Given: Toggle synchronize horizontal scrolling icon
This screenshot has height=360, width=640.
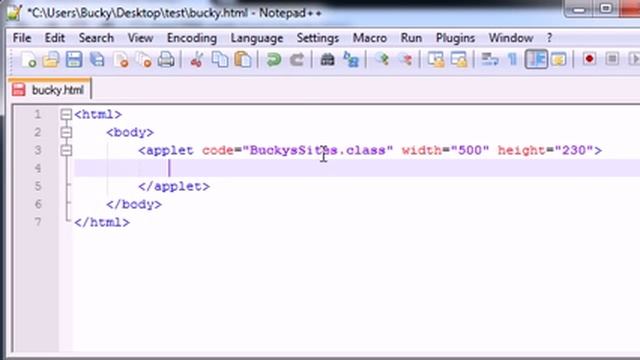Looking at the screenshot, I should 459,60.
